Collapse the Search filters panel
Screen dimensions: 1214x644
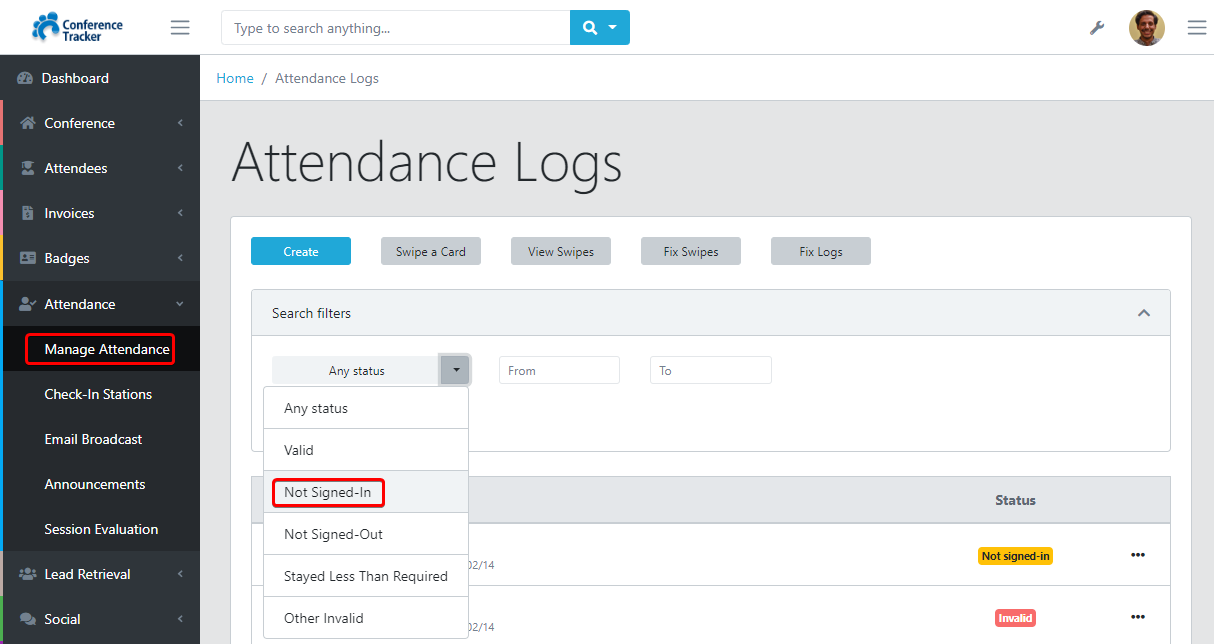tap(1144, 313)
